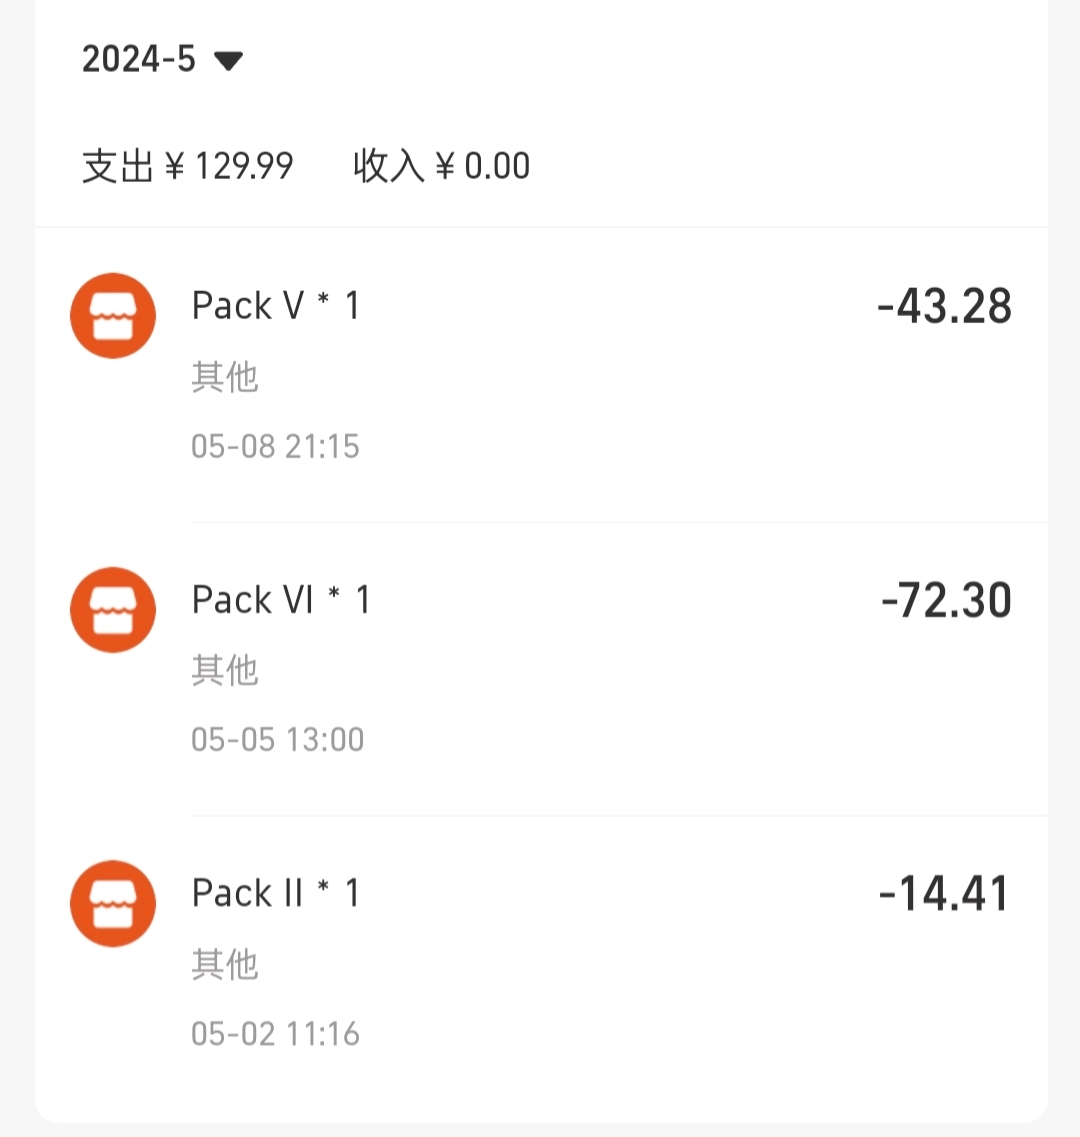Tap the 05-02 11:16 timestamp

pos(276,1033)
